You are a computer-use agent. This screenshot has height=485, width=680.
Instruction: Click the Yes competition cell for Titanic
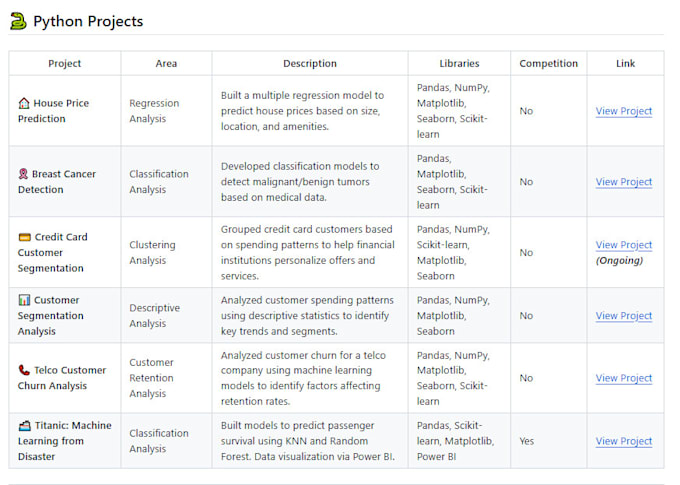[526, 441]
